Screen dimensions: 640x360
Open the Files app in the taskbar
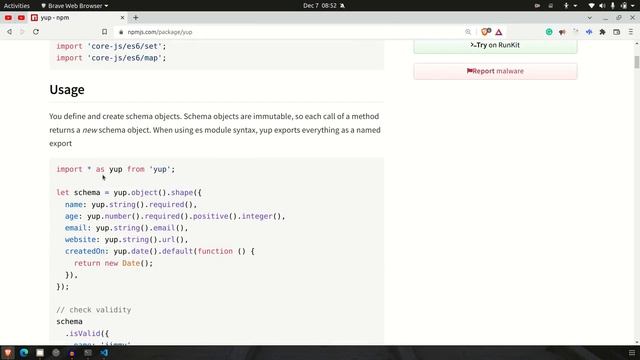click(x=40, y=353)
